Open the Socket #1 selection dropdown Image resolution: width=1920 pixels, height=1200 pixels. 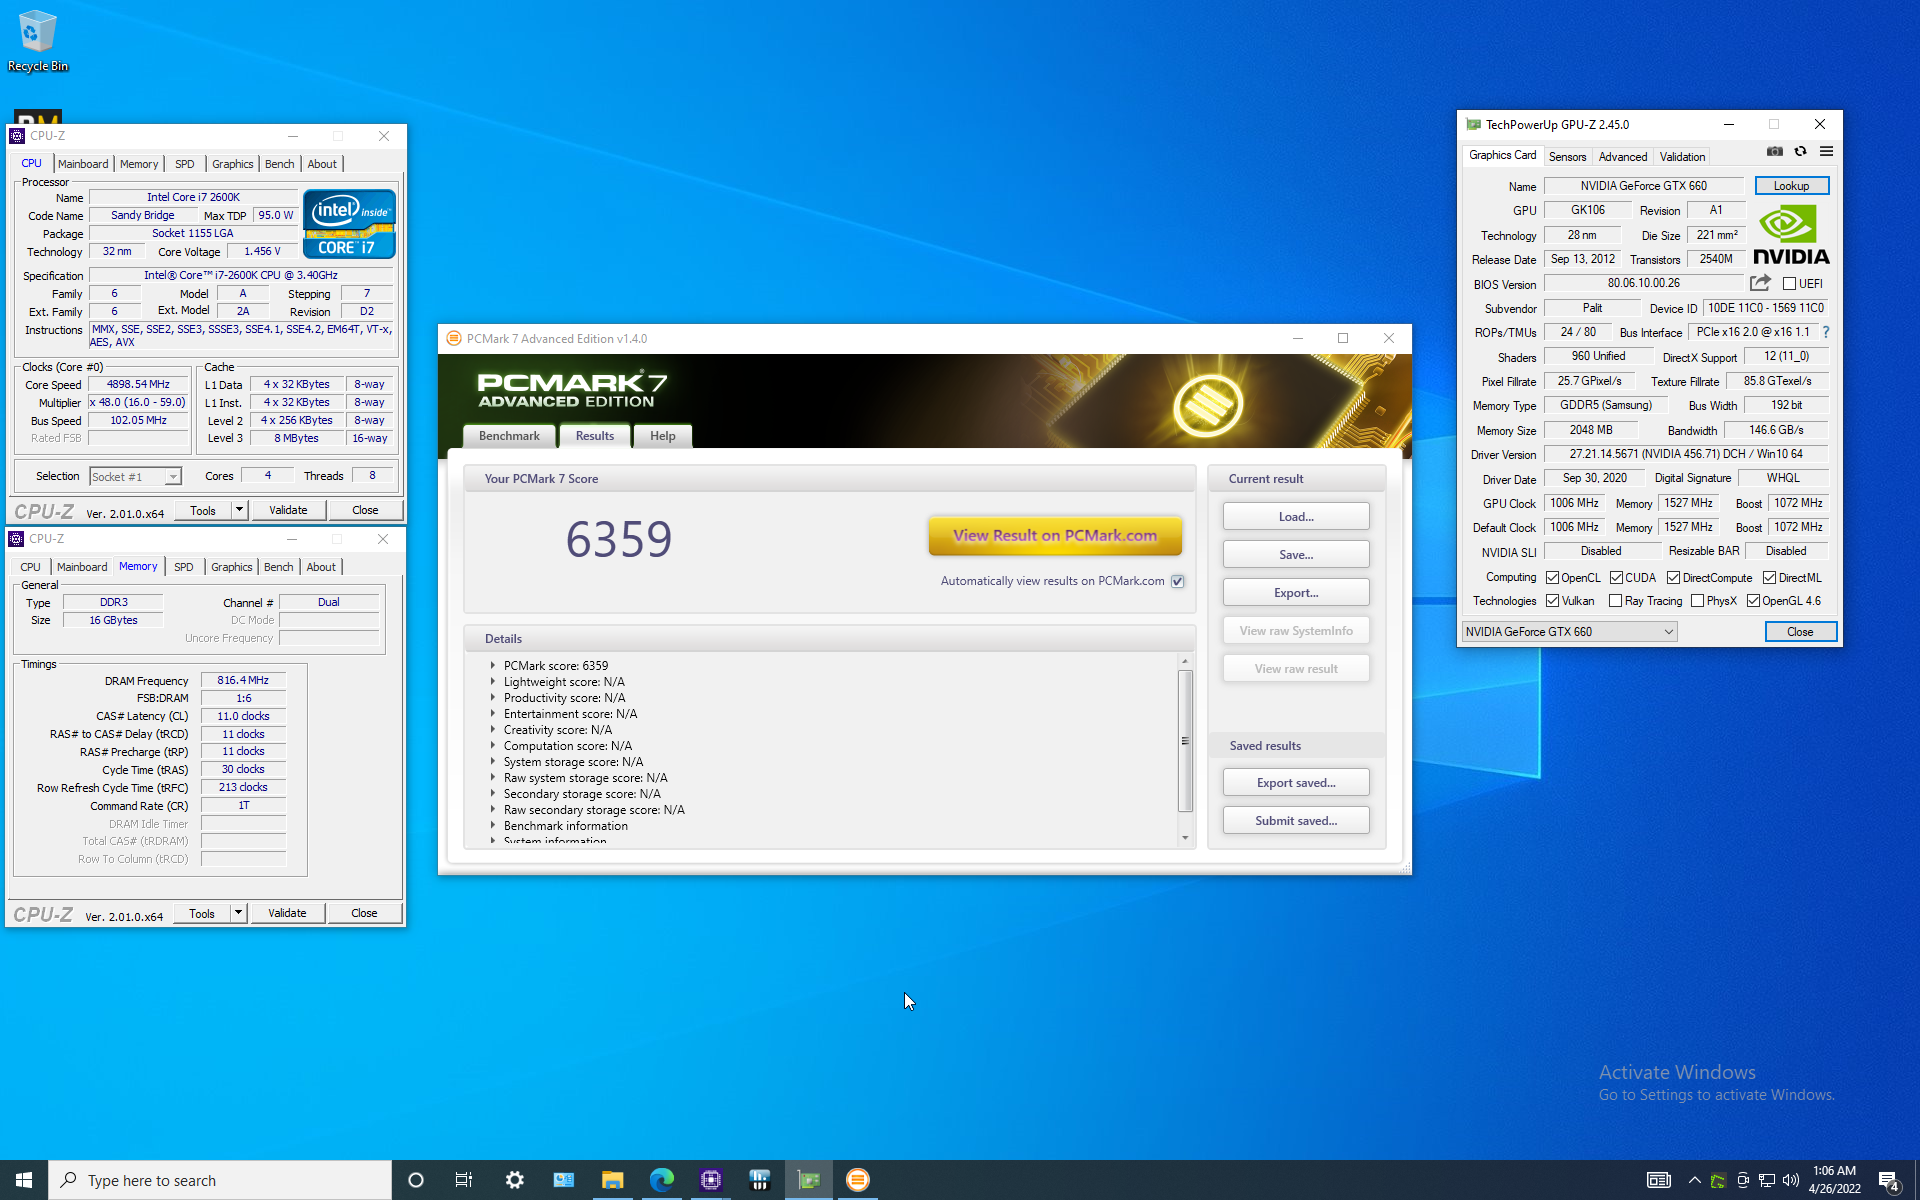pos(135,477)
